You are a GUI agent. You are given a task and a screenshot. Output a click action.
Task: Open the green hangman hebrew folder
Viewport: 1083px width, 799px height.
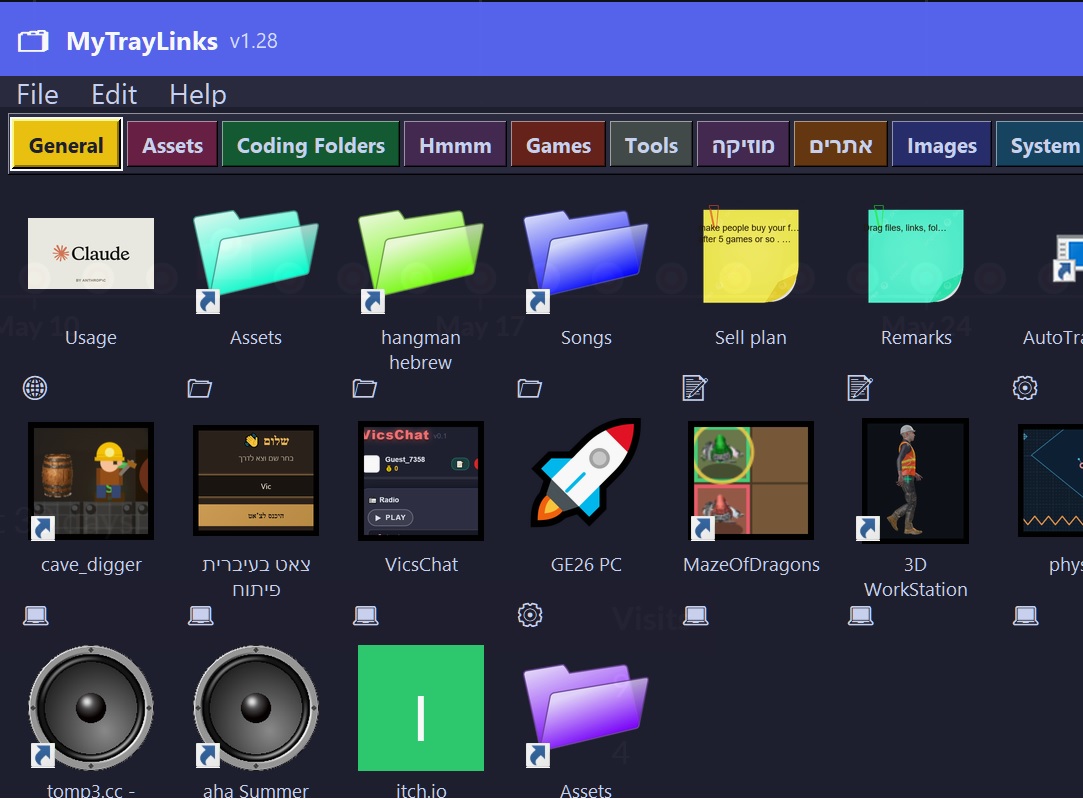click(421, 260)
